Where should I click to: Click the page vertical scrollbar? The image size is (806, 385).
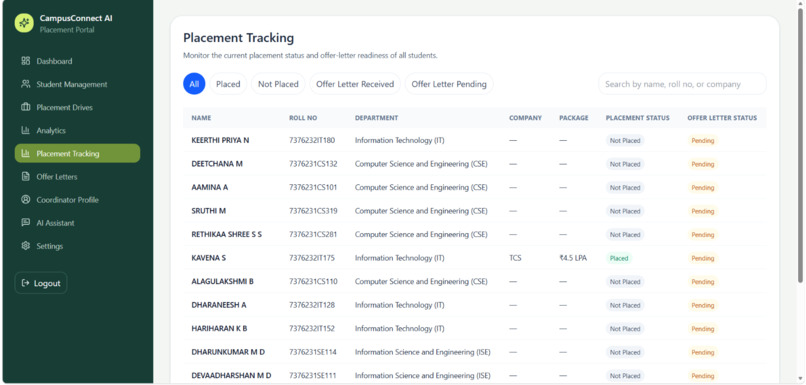[800, 146]
